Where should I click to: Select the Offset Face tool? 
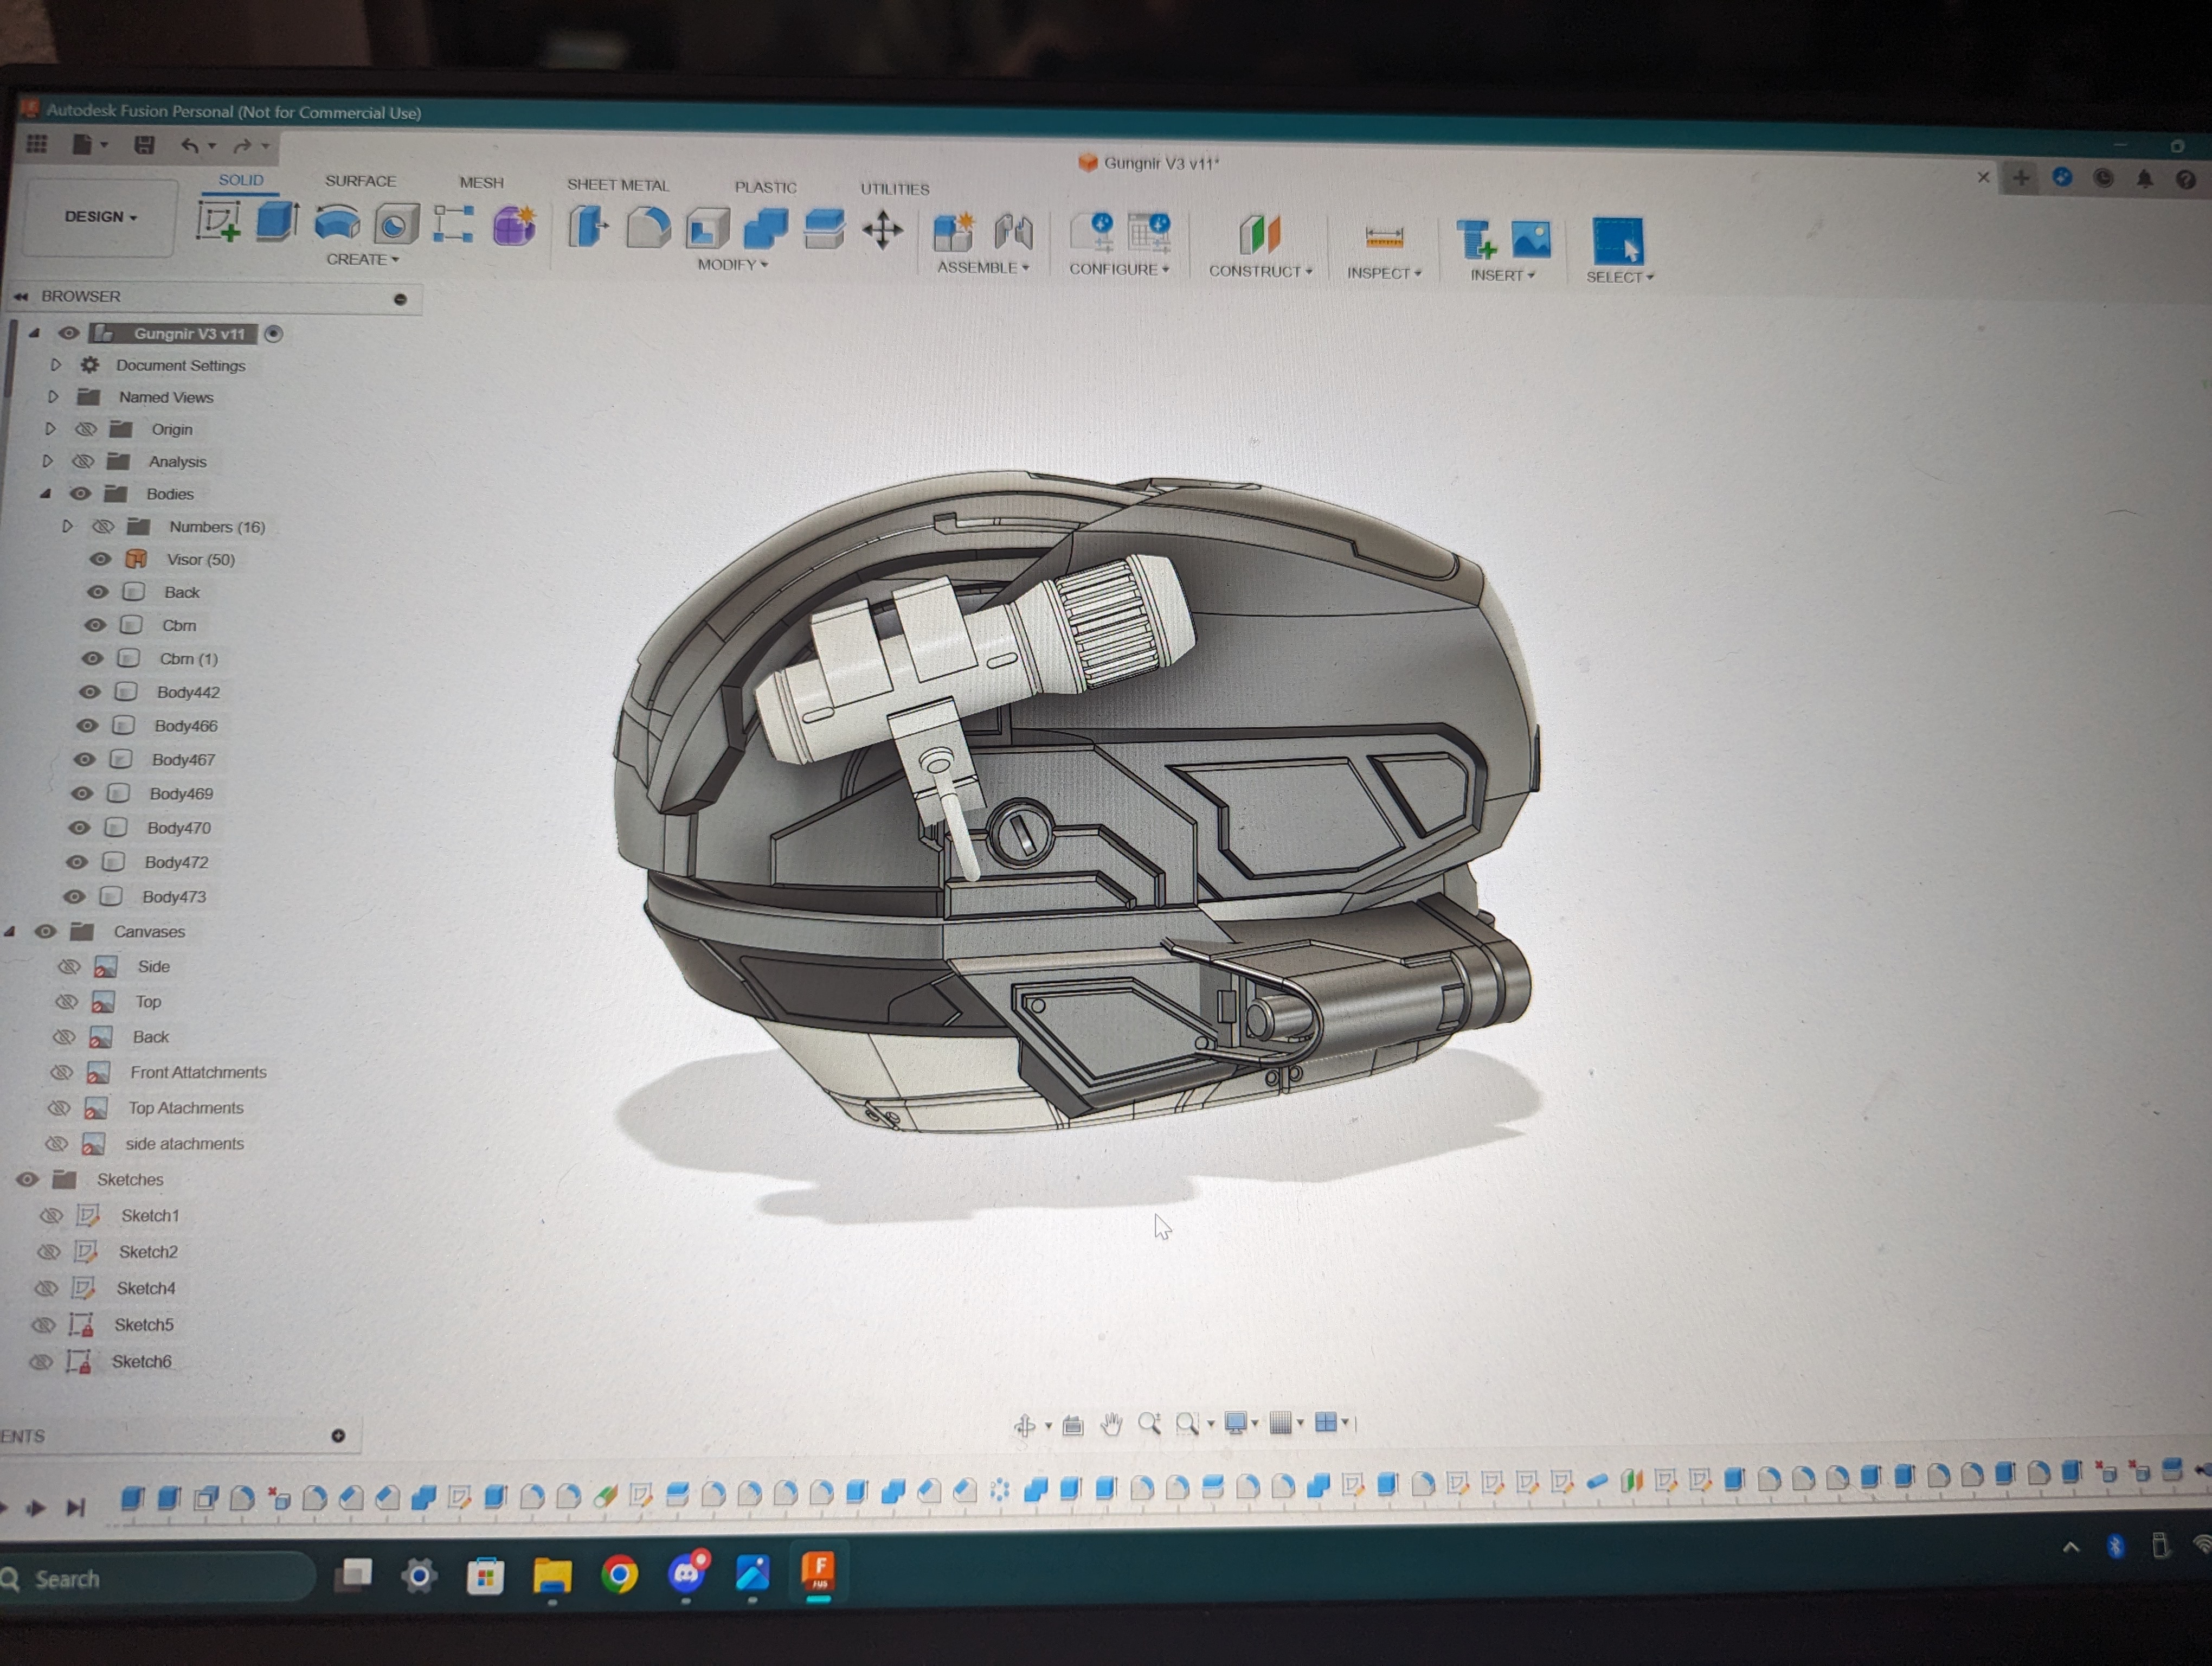click(x=825, y=230)
